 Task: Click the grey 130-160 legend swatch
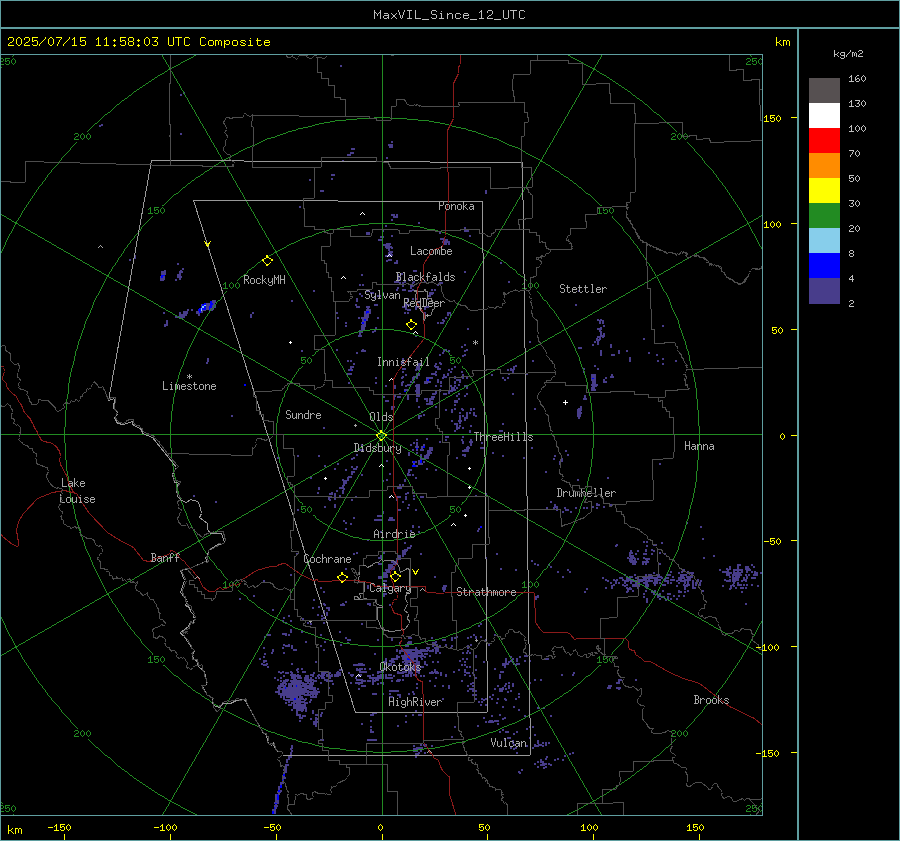point(824,91)
